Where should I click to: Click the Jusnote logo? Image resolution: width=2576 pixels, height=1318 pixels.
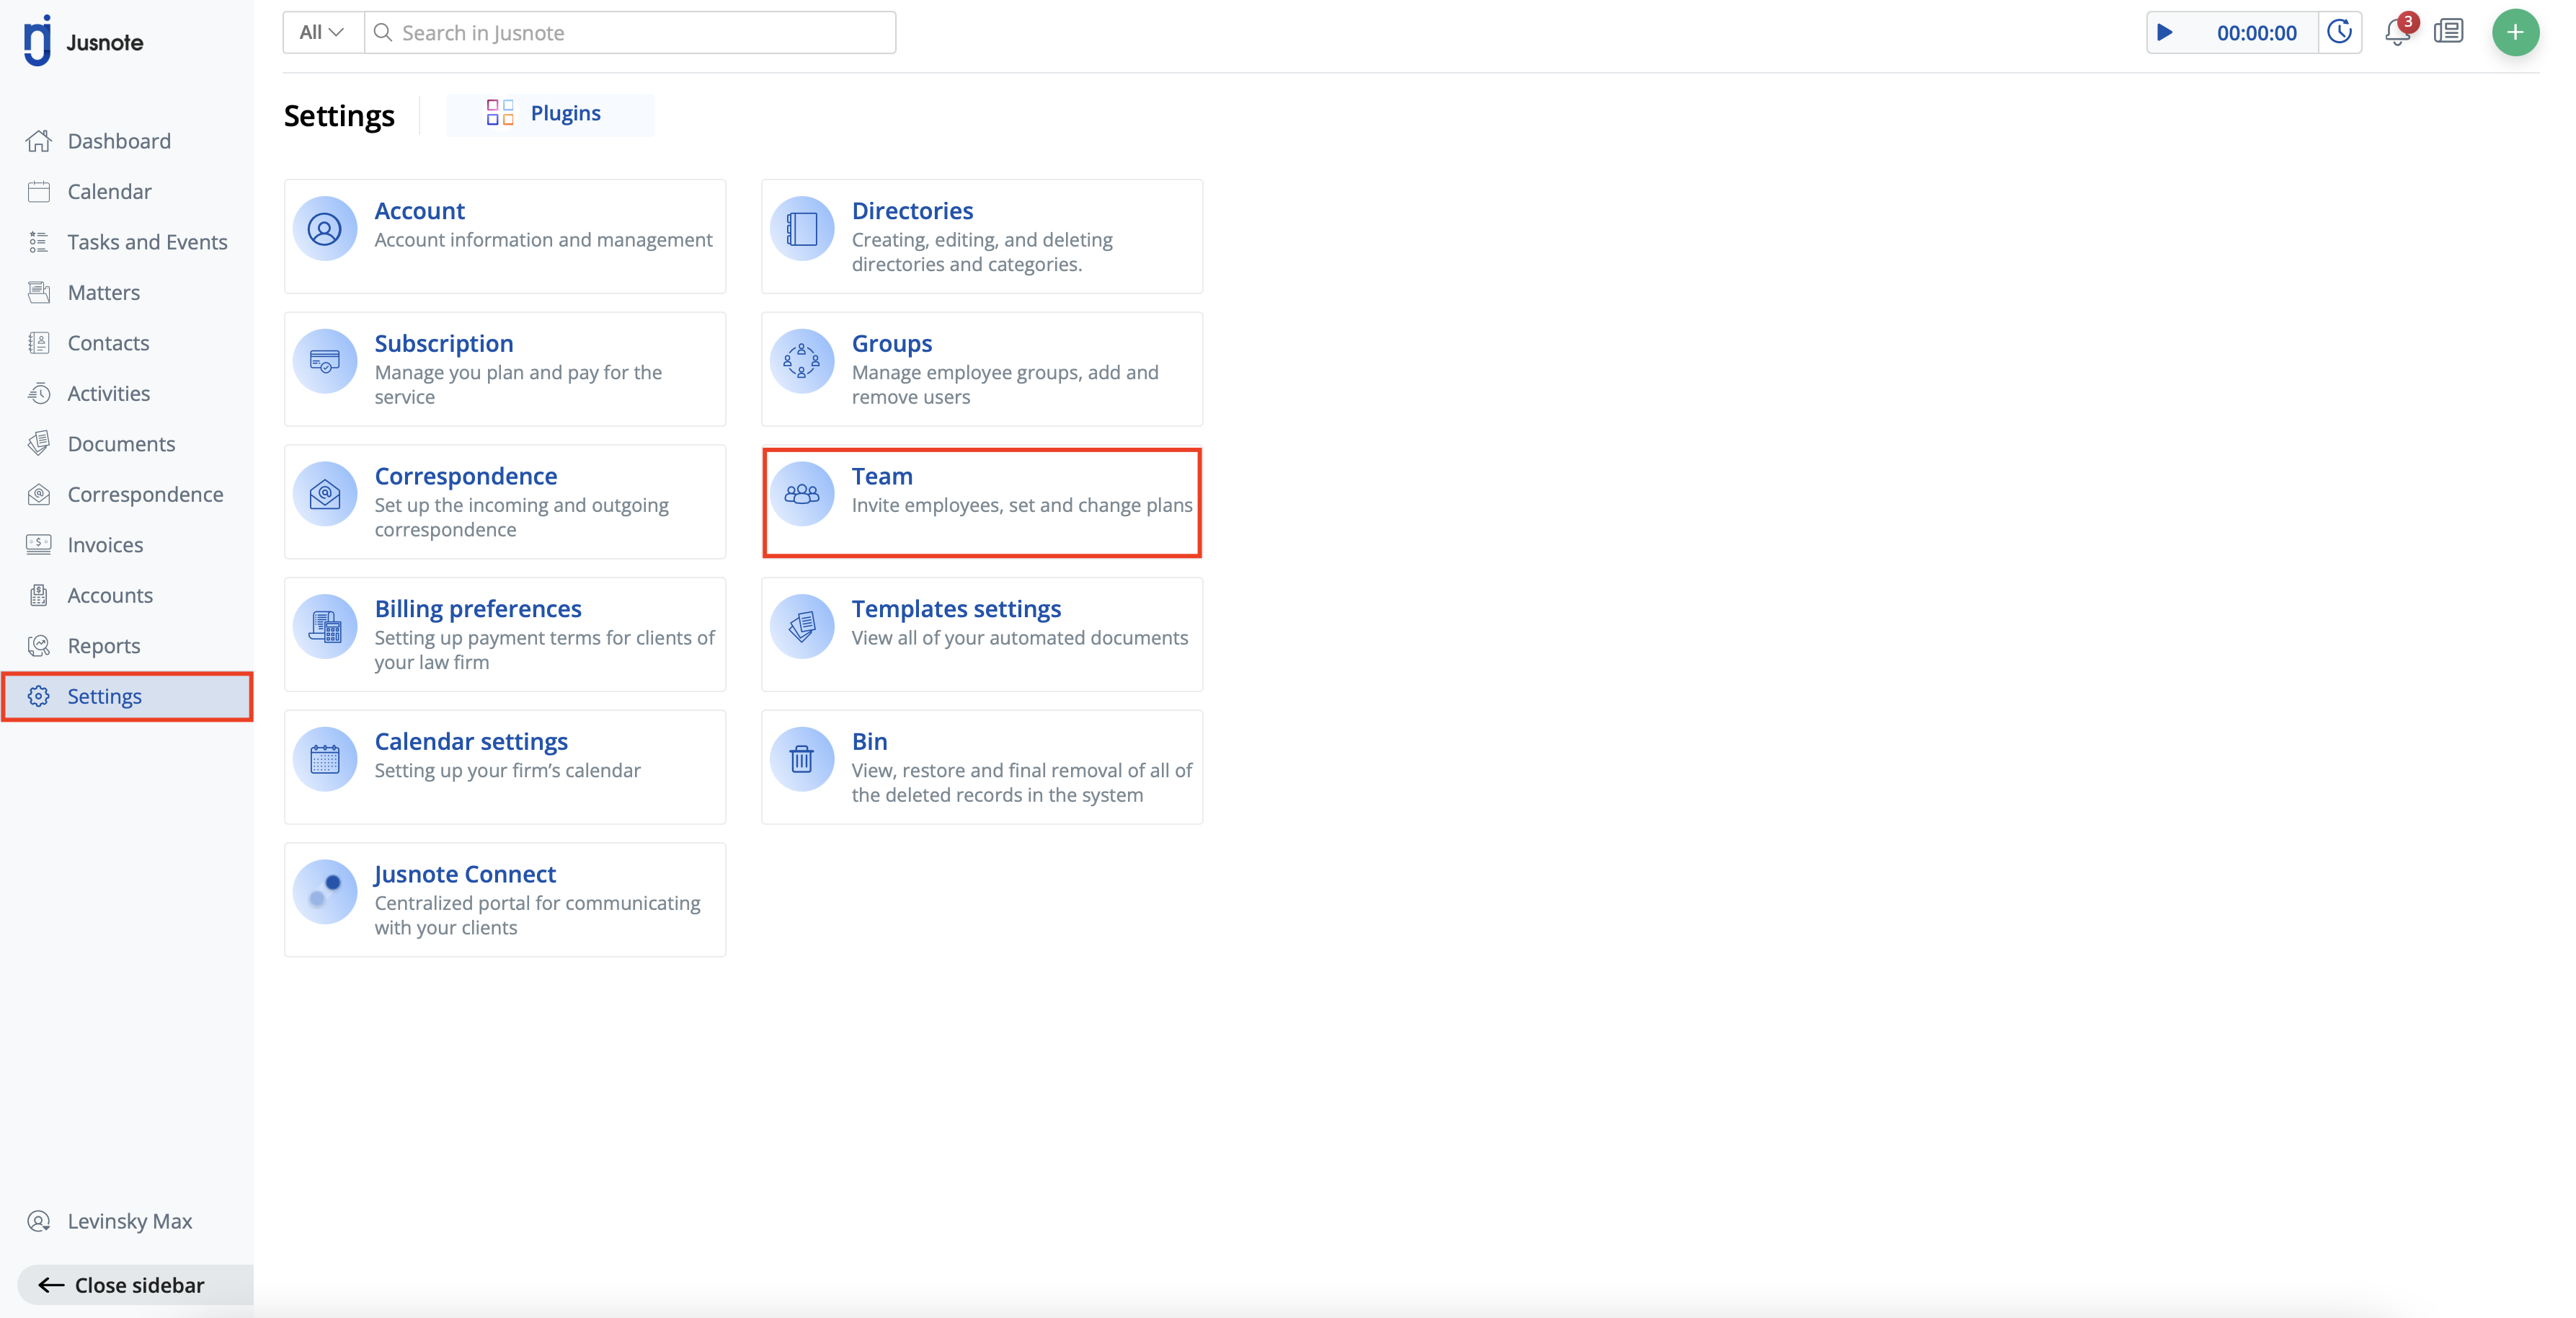(84, 41)
